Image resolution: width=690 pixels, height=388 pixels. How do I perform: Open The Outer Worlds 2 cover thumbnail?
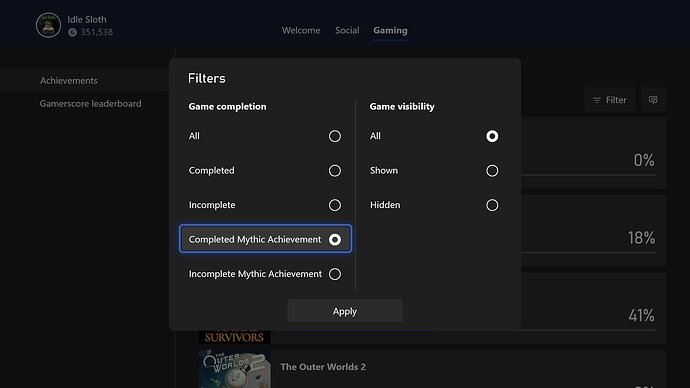[235, 369]
